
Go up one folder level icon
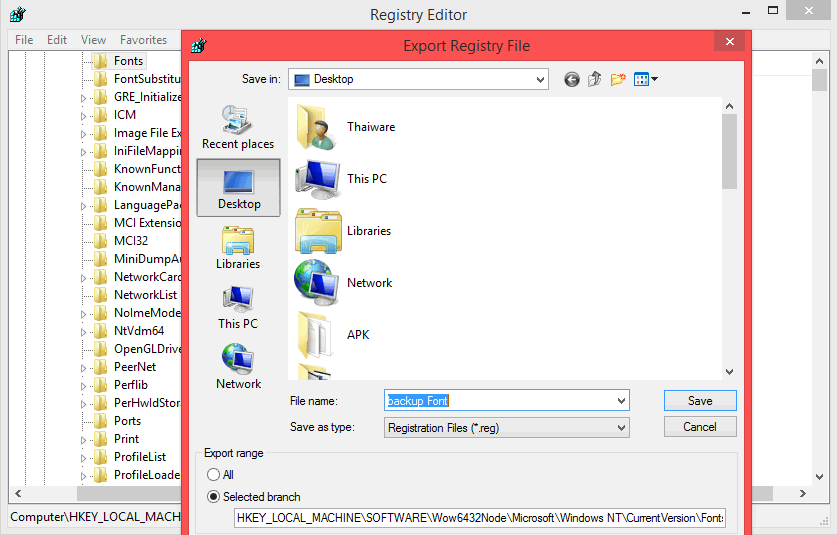coord(594,80)
